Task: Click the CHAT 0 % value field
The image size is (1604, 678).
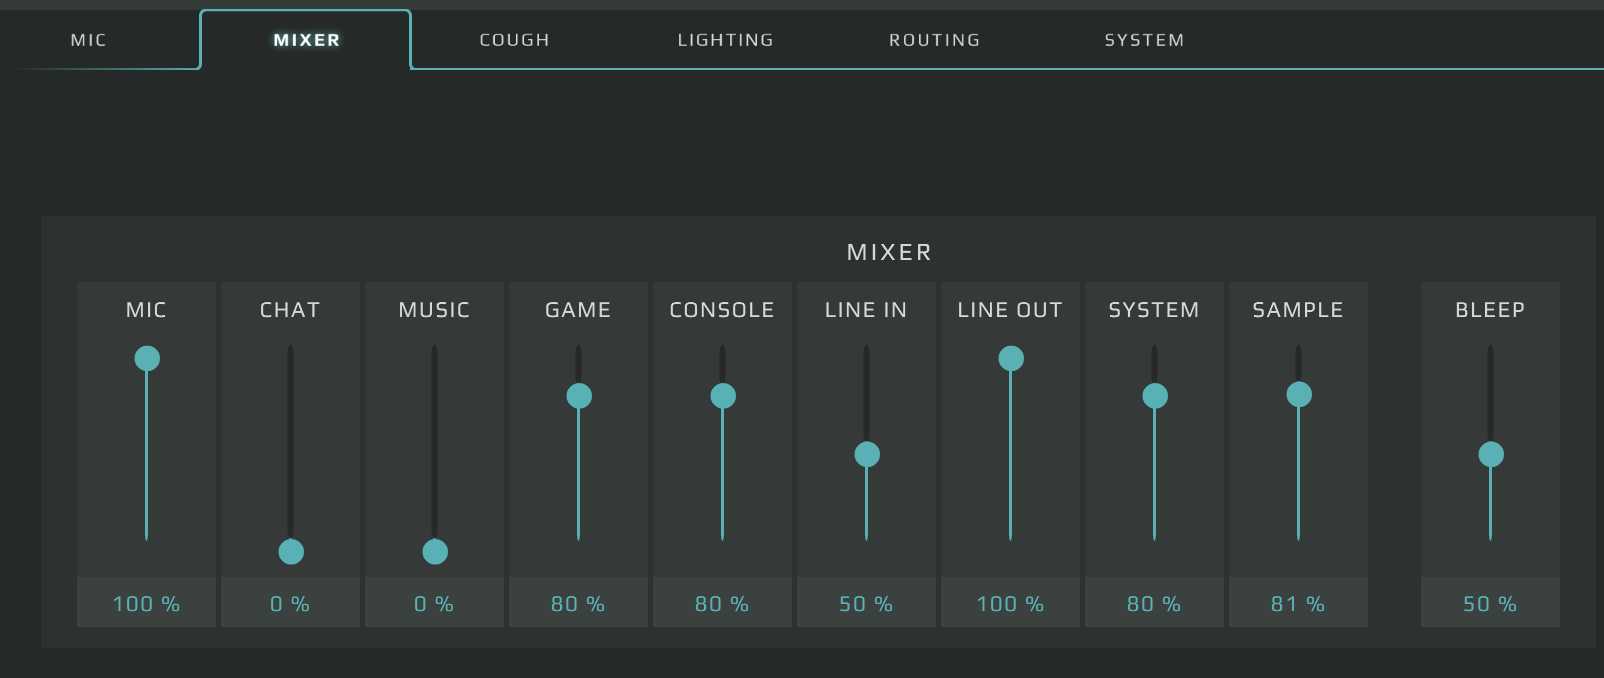Action: (x=290, y=603)
